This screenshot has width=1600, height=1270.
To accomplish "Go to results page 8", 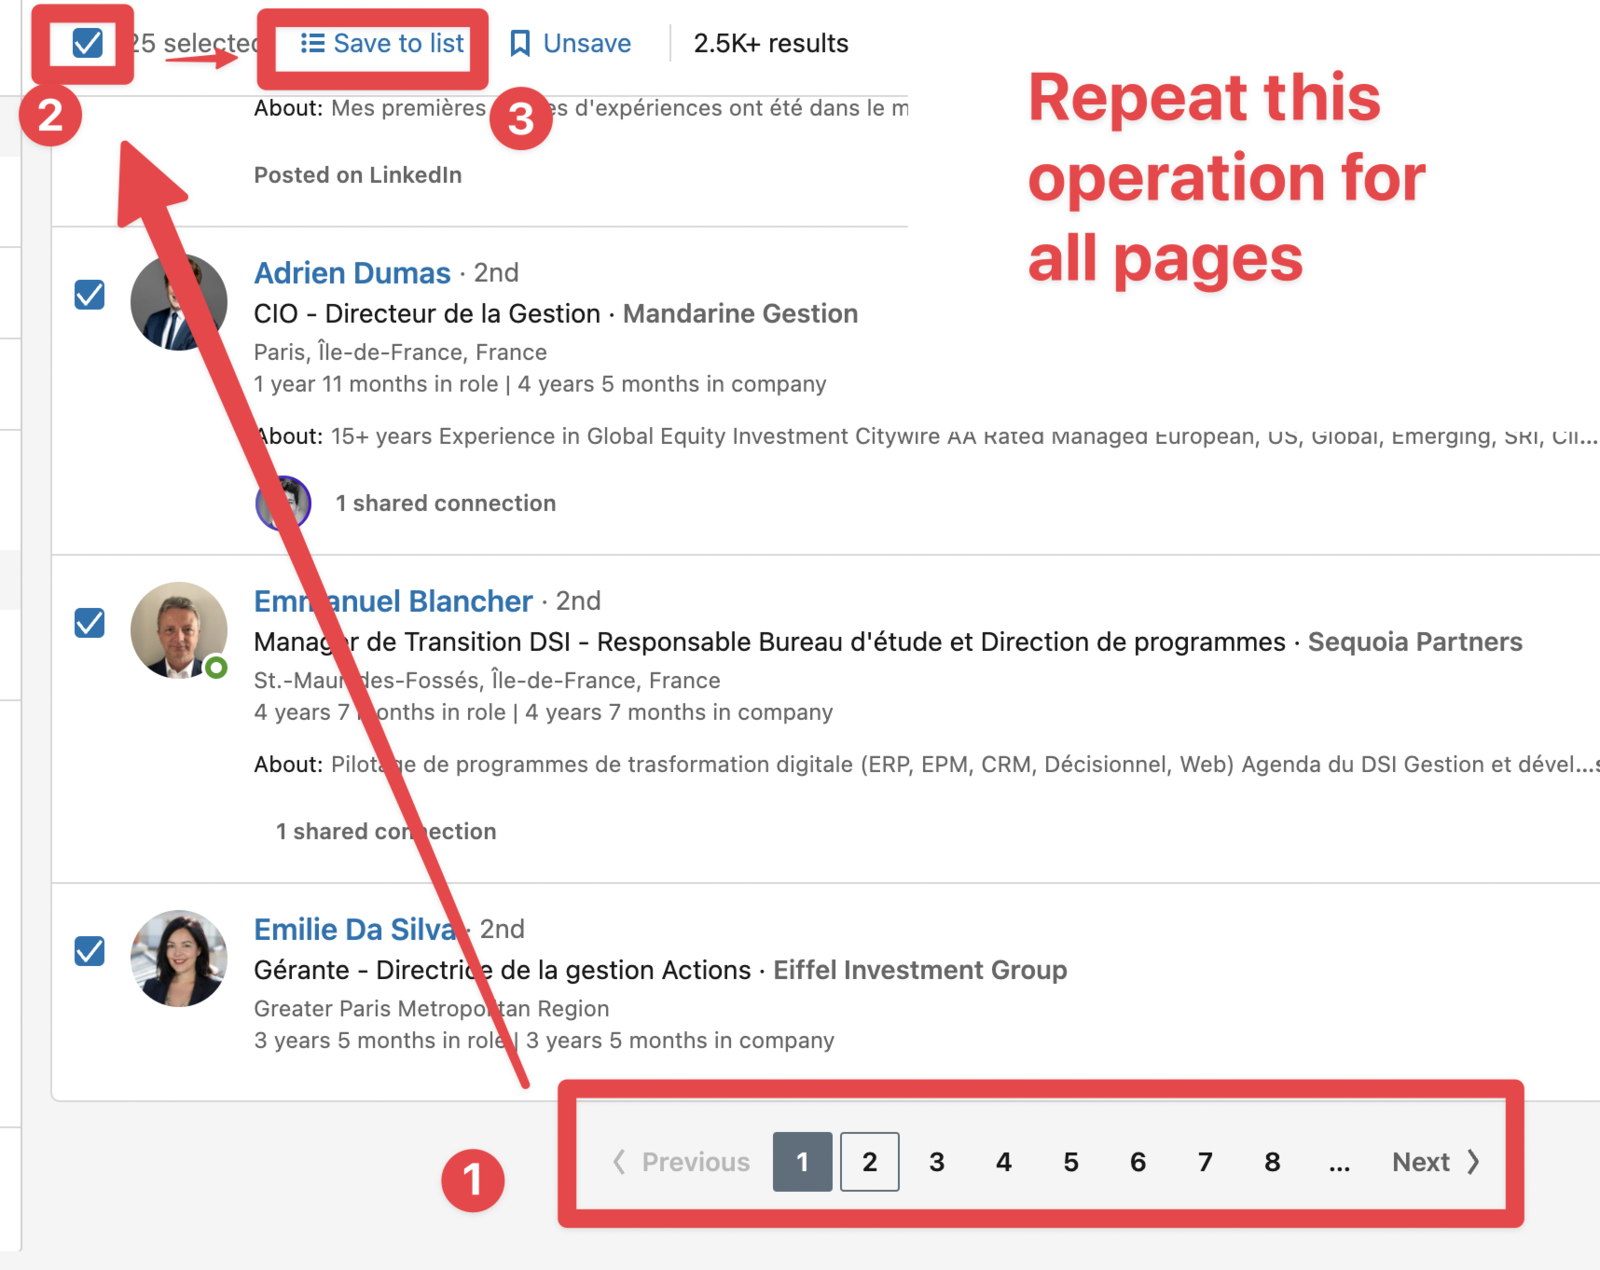I will [1272, 1162].
